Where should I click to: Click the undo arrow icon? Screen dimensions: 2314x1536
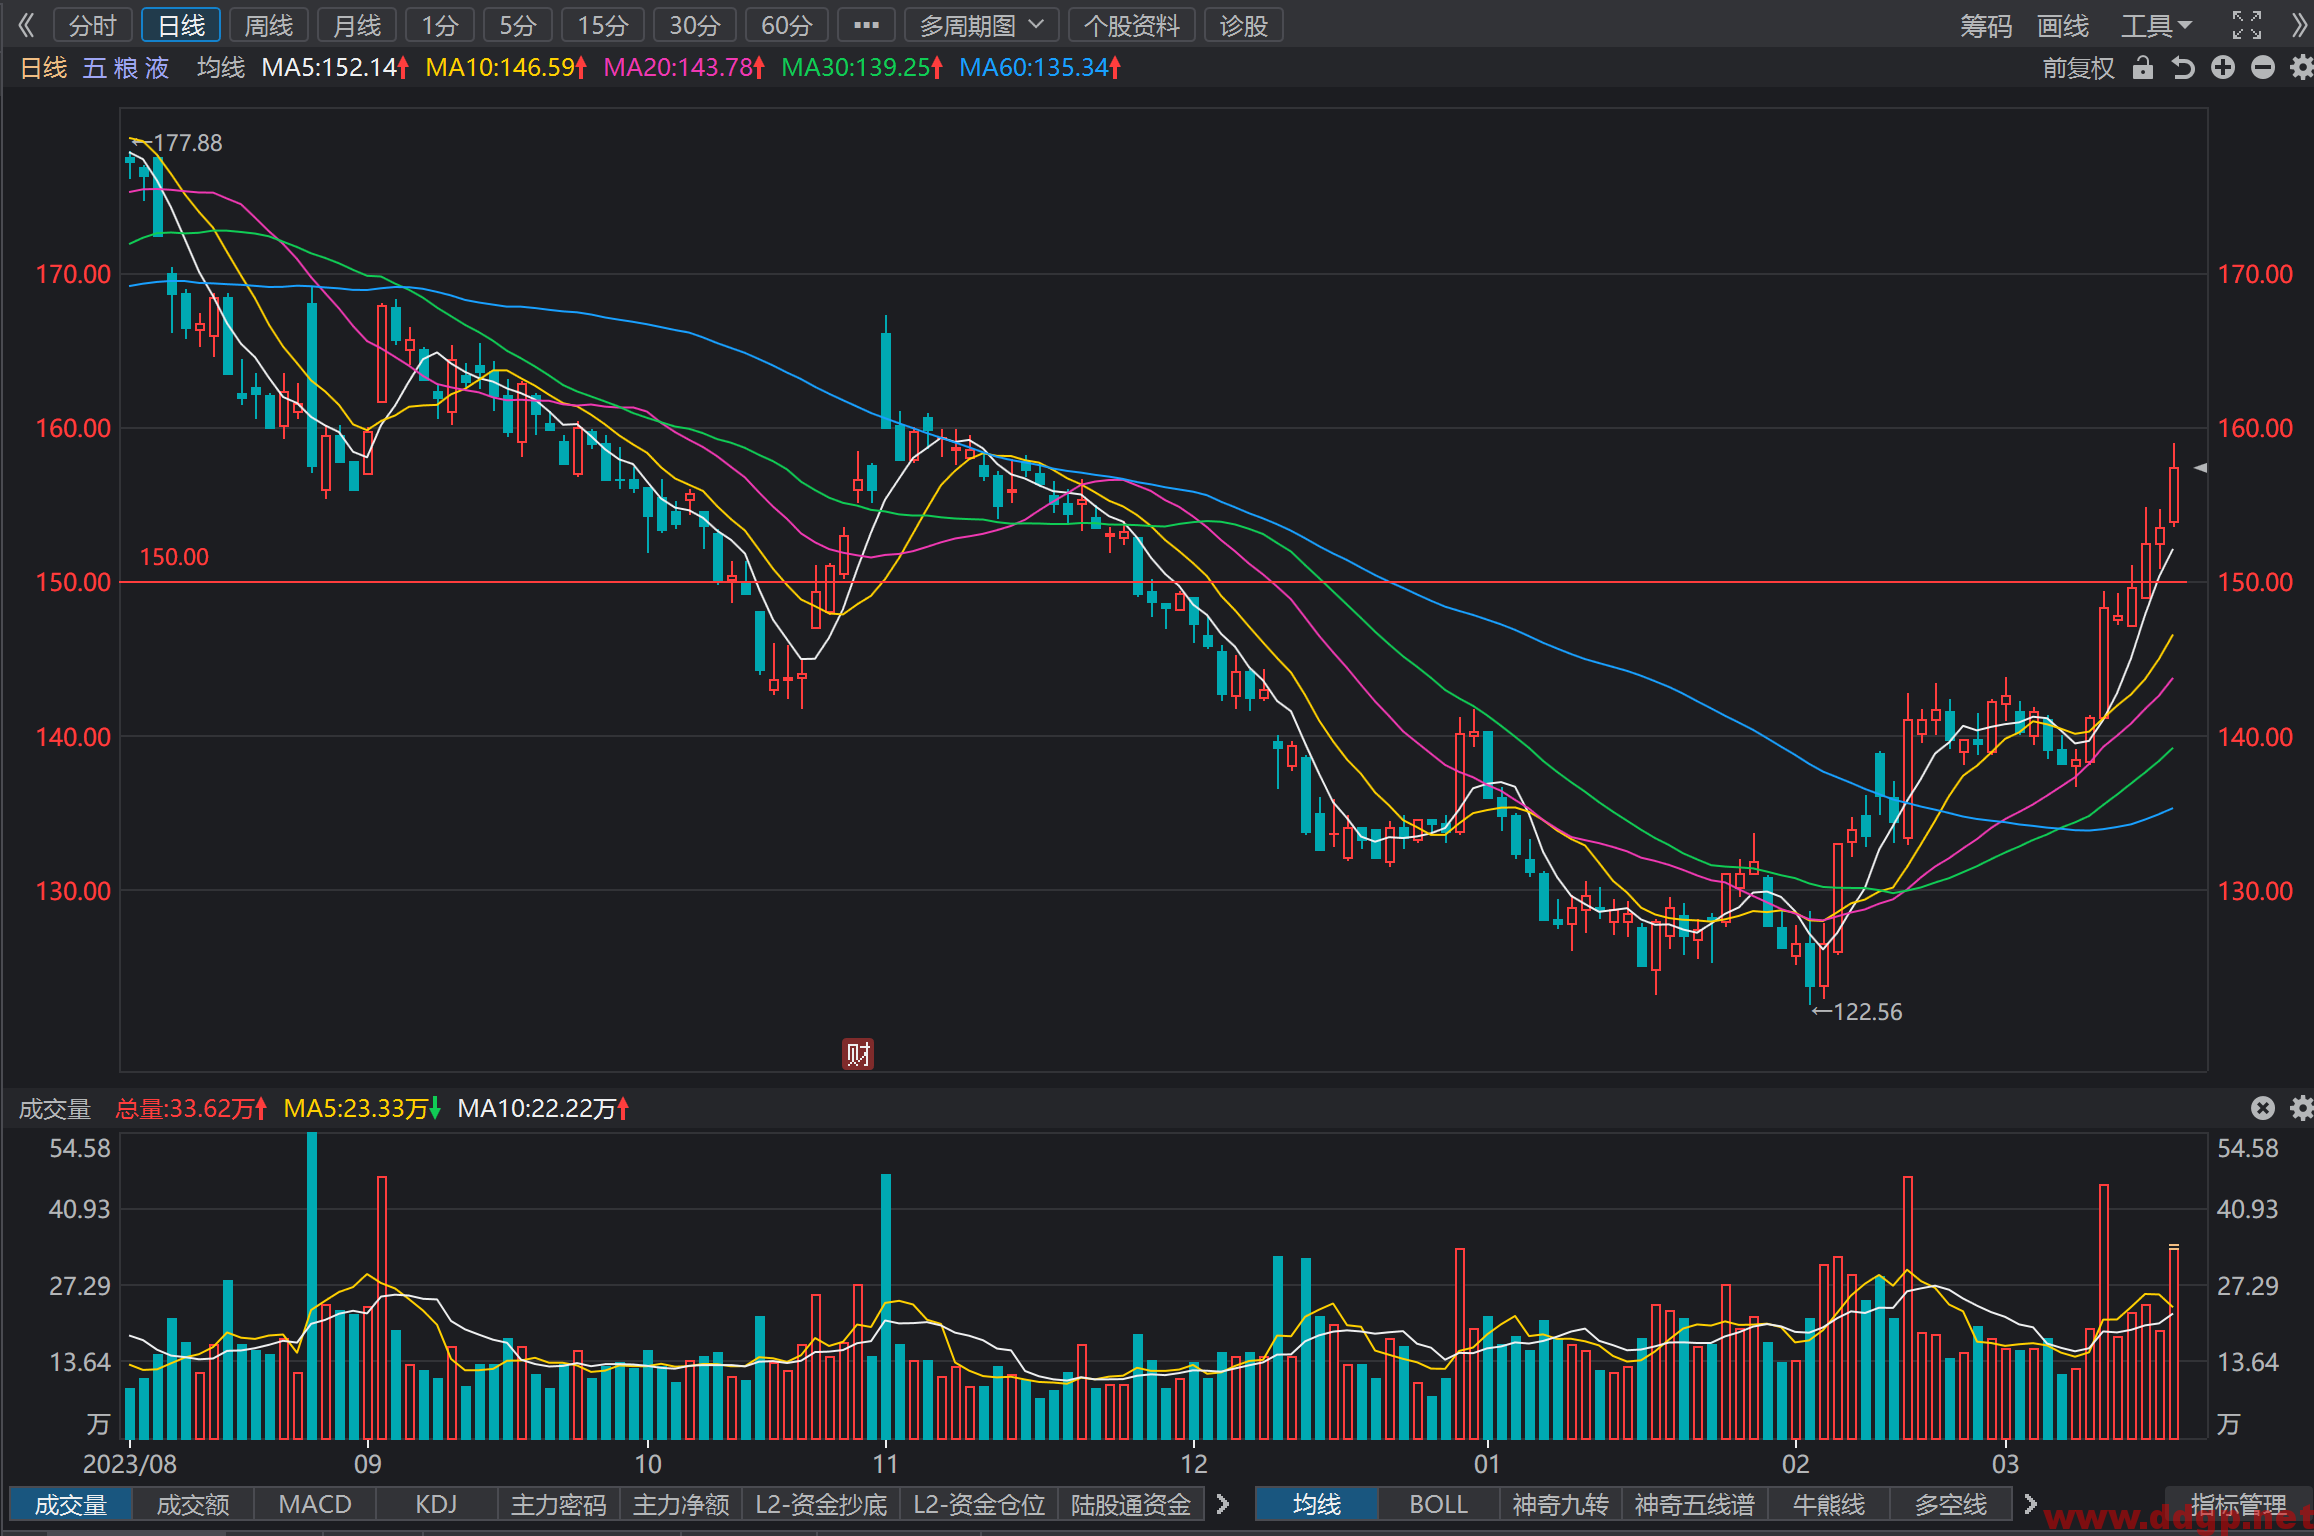tap(2182, 68)
